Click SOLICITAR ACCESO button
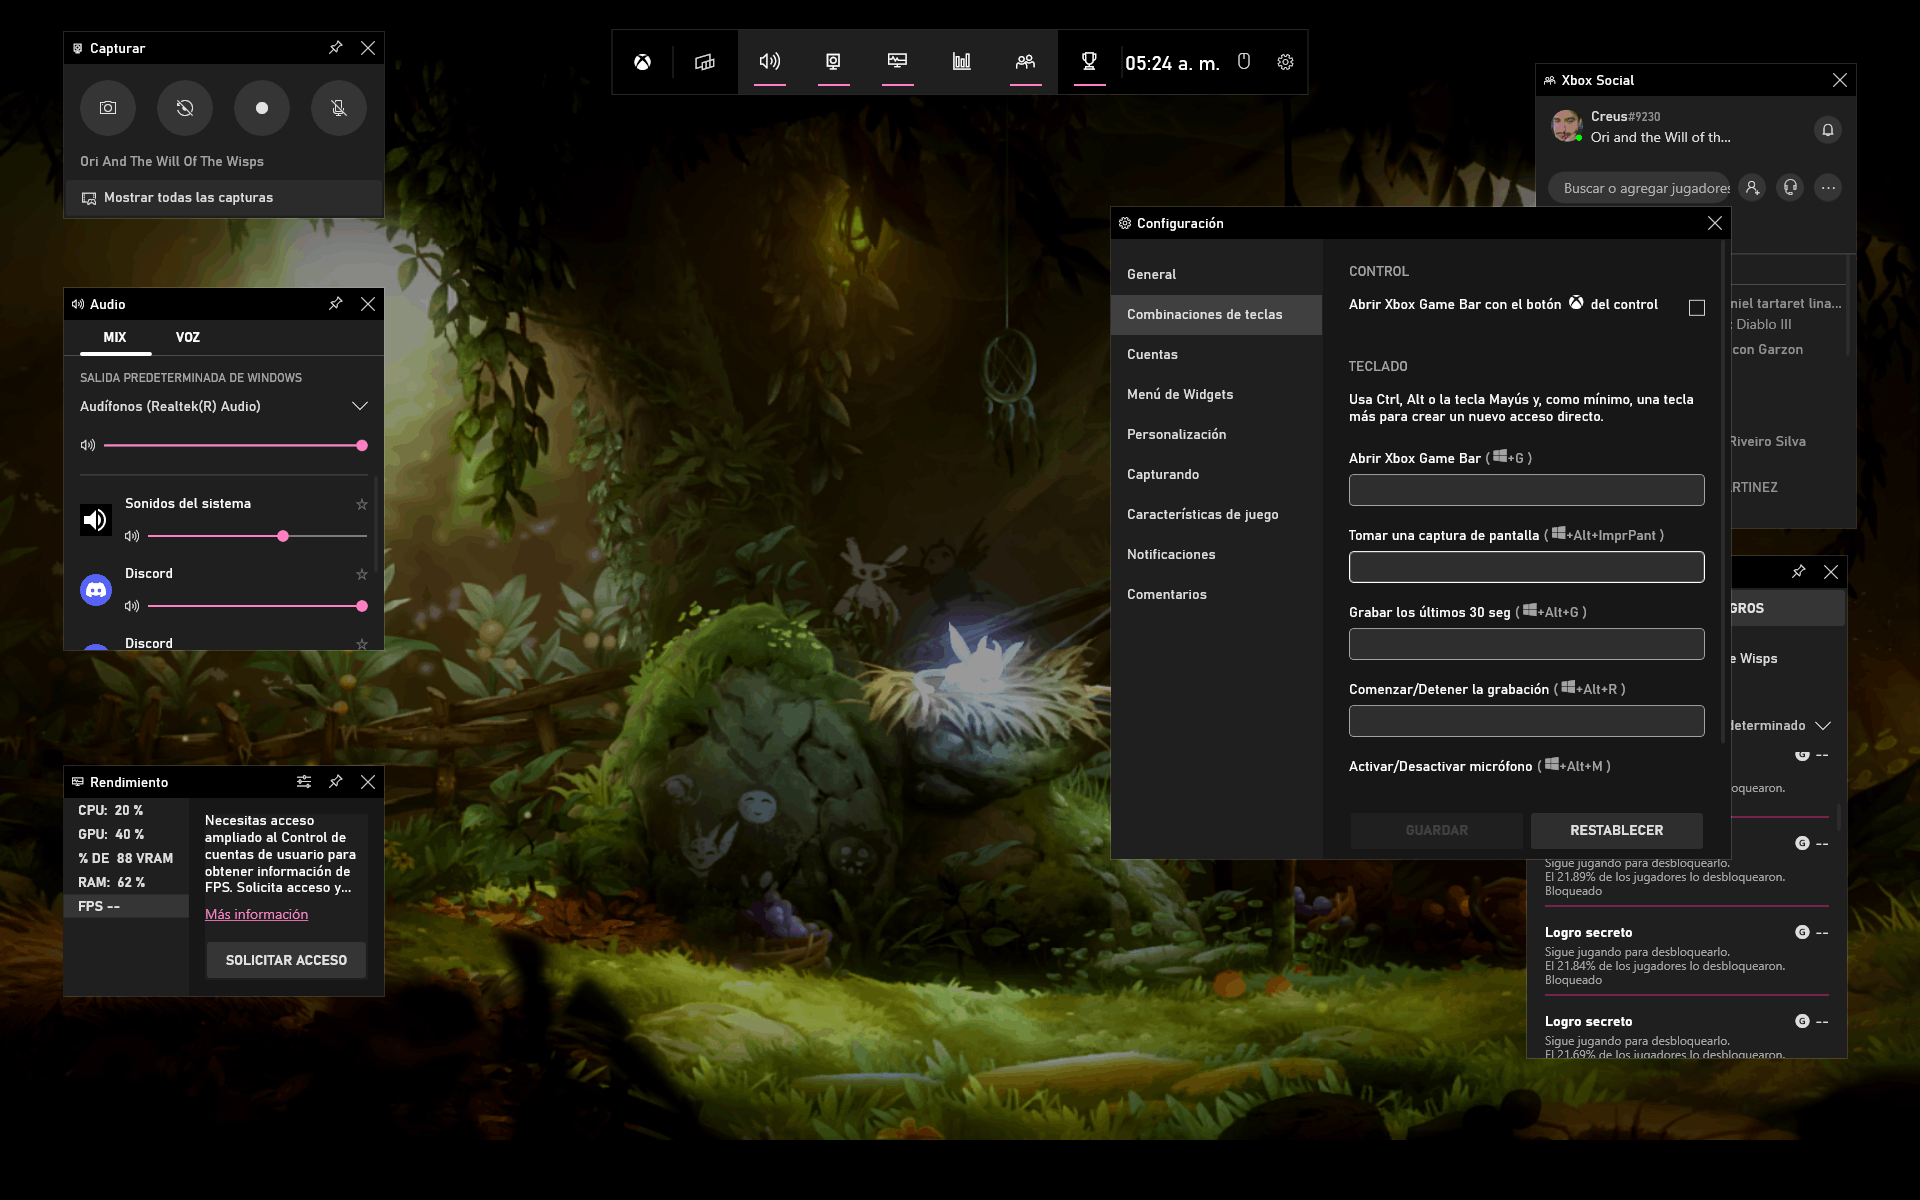 [x=286, y=960]
